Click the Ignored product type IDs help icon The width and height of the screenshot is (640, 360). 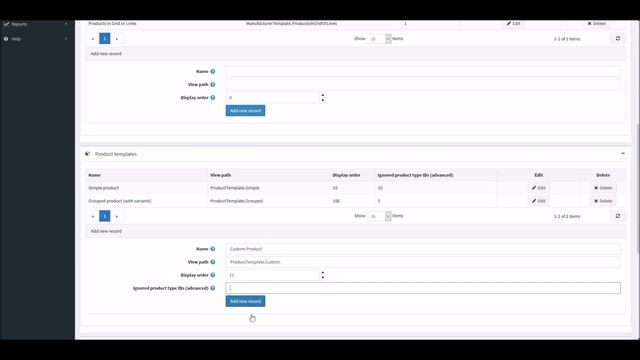(x=213, y=288)
